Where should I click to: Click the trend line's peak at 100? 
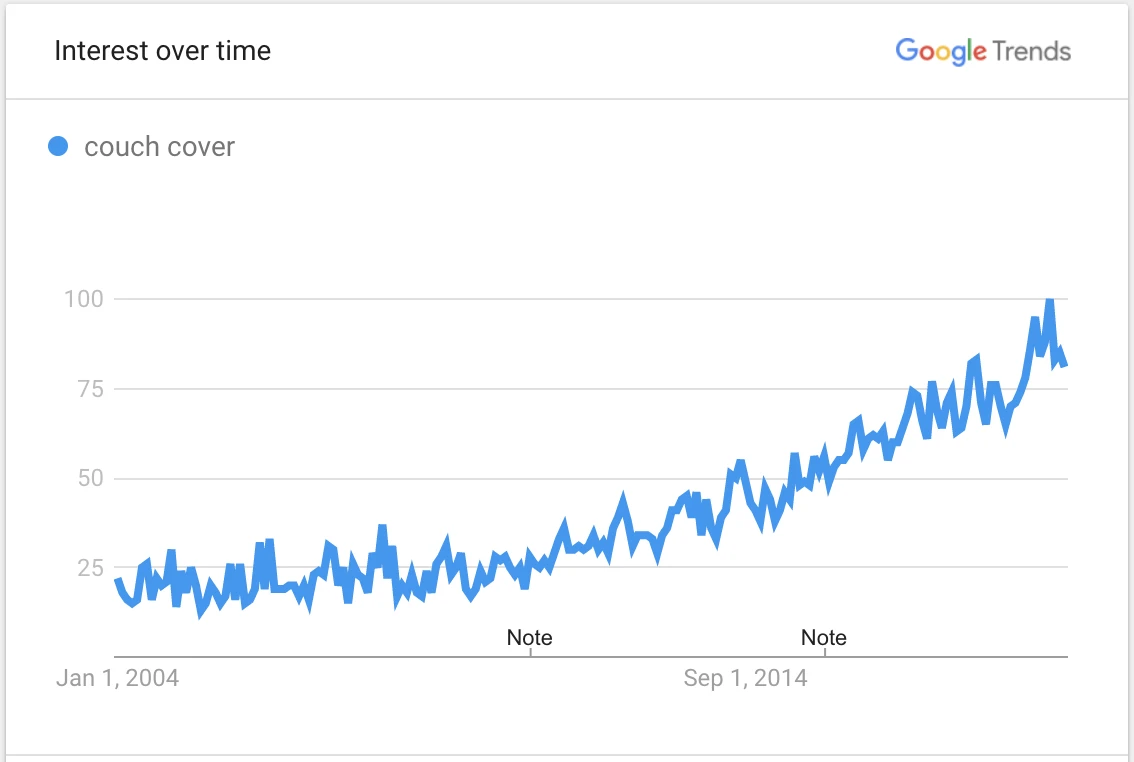1049,301
